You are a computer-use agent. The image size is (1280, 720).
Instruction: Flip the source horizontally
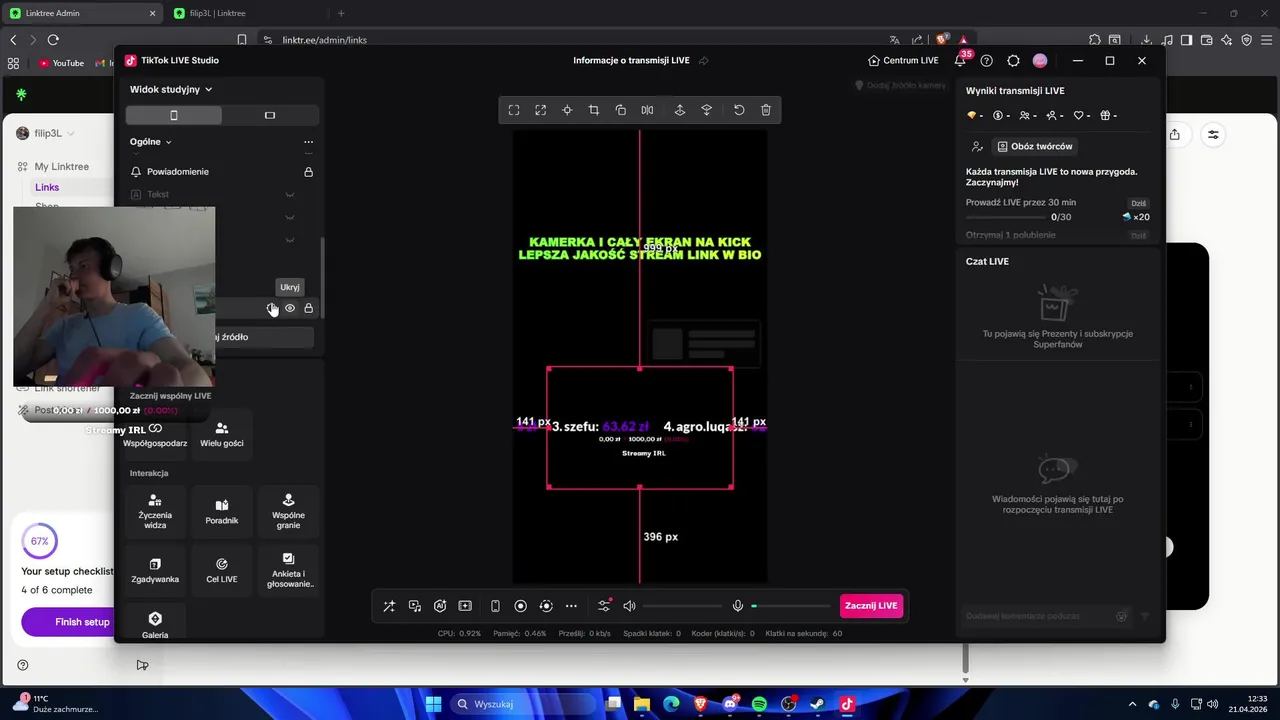point(647,110)
